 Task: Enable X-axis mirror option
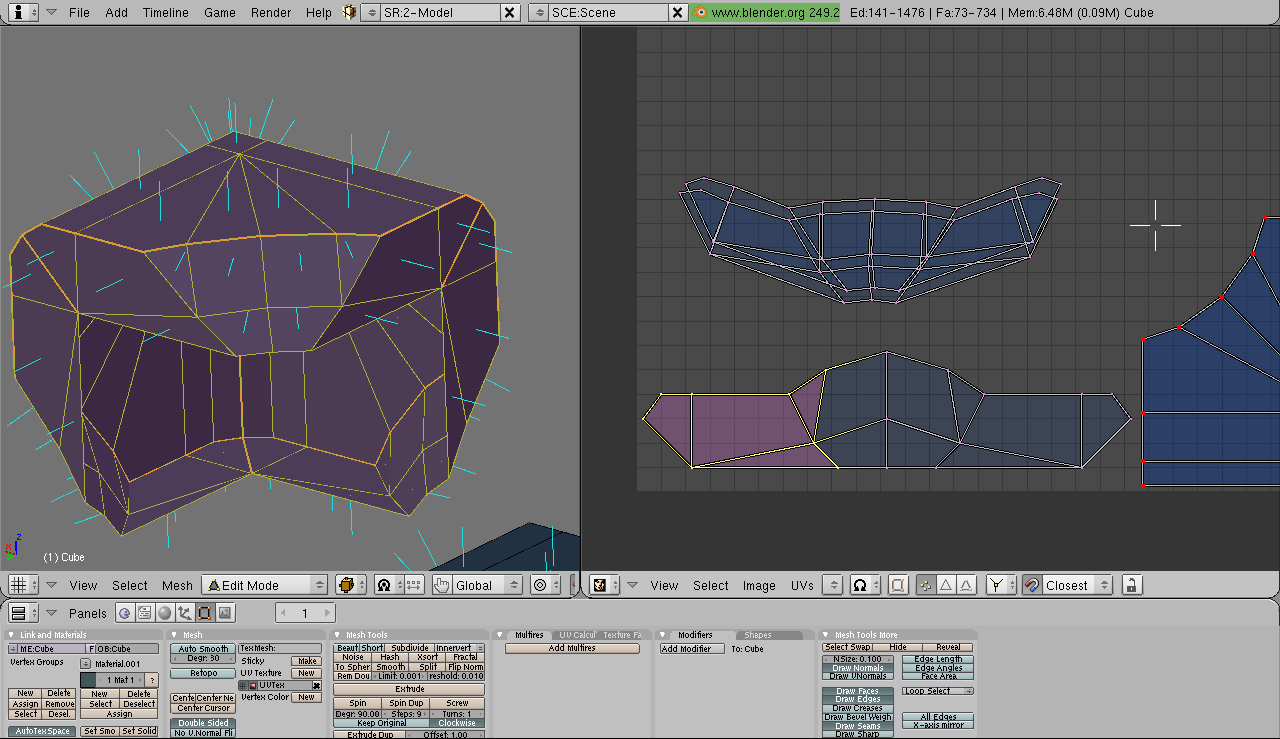pos(938,725)
